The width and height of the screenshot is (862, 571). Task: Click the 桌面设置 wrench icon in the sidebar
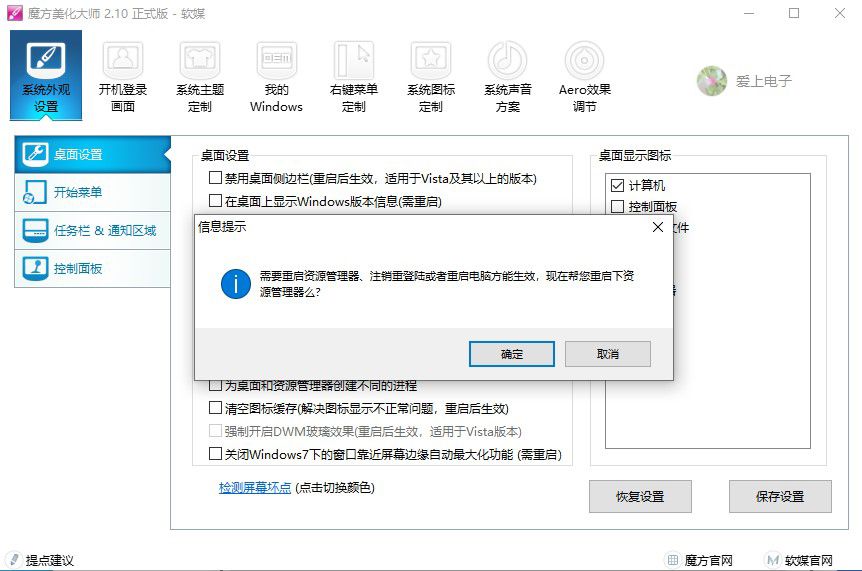tap(36, 154)
